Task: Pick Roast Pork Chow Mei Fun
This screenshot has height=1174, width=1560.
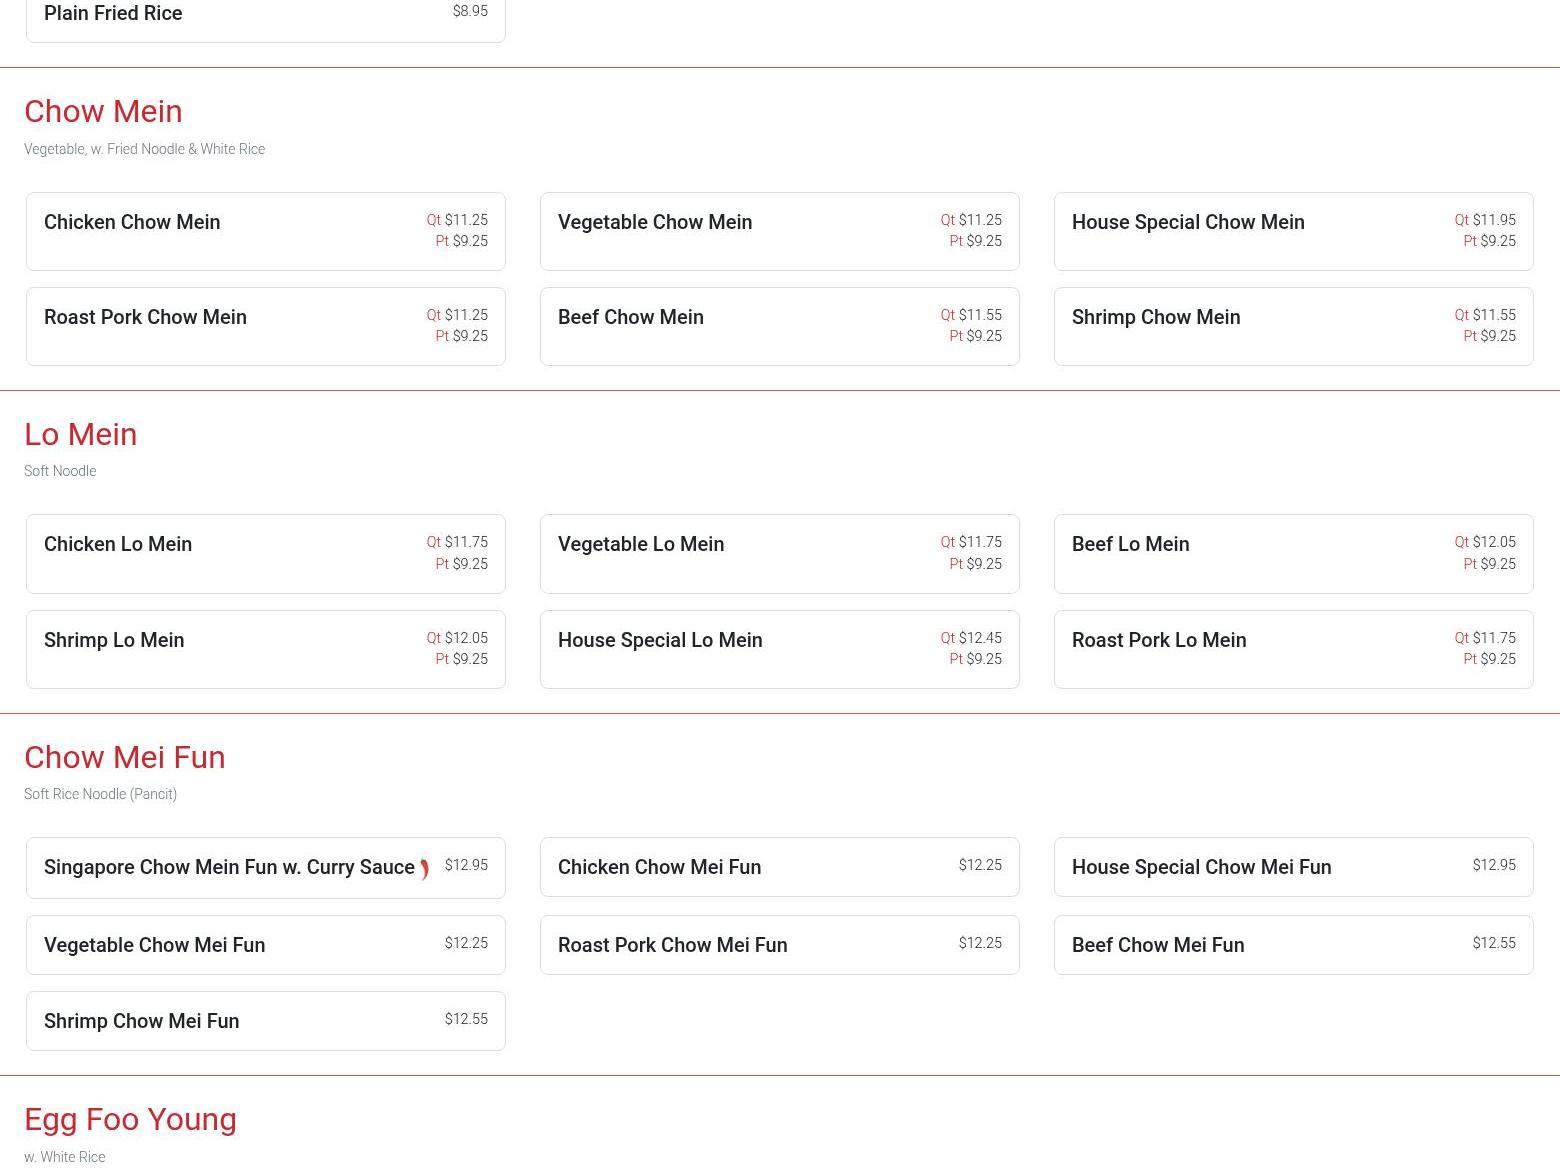Action: coord(780,945)
